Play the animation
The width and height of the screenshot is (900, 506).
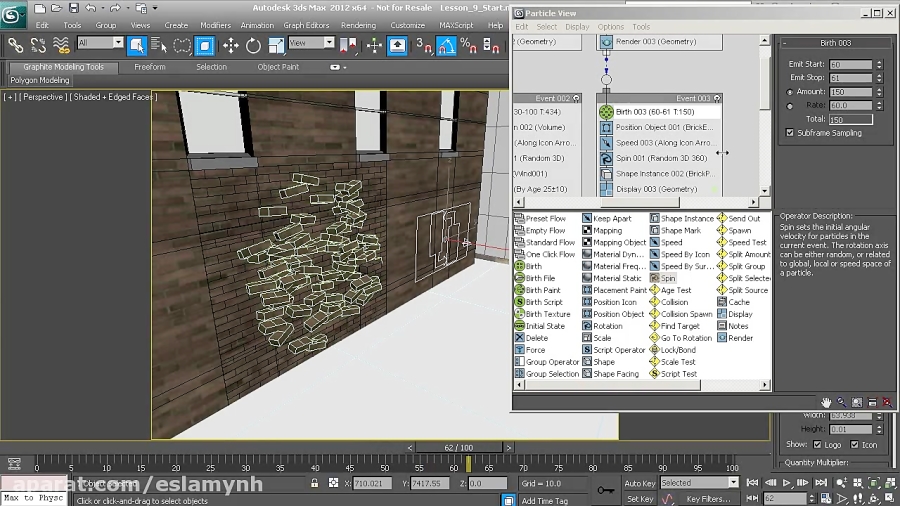point(786,484)
